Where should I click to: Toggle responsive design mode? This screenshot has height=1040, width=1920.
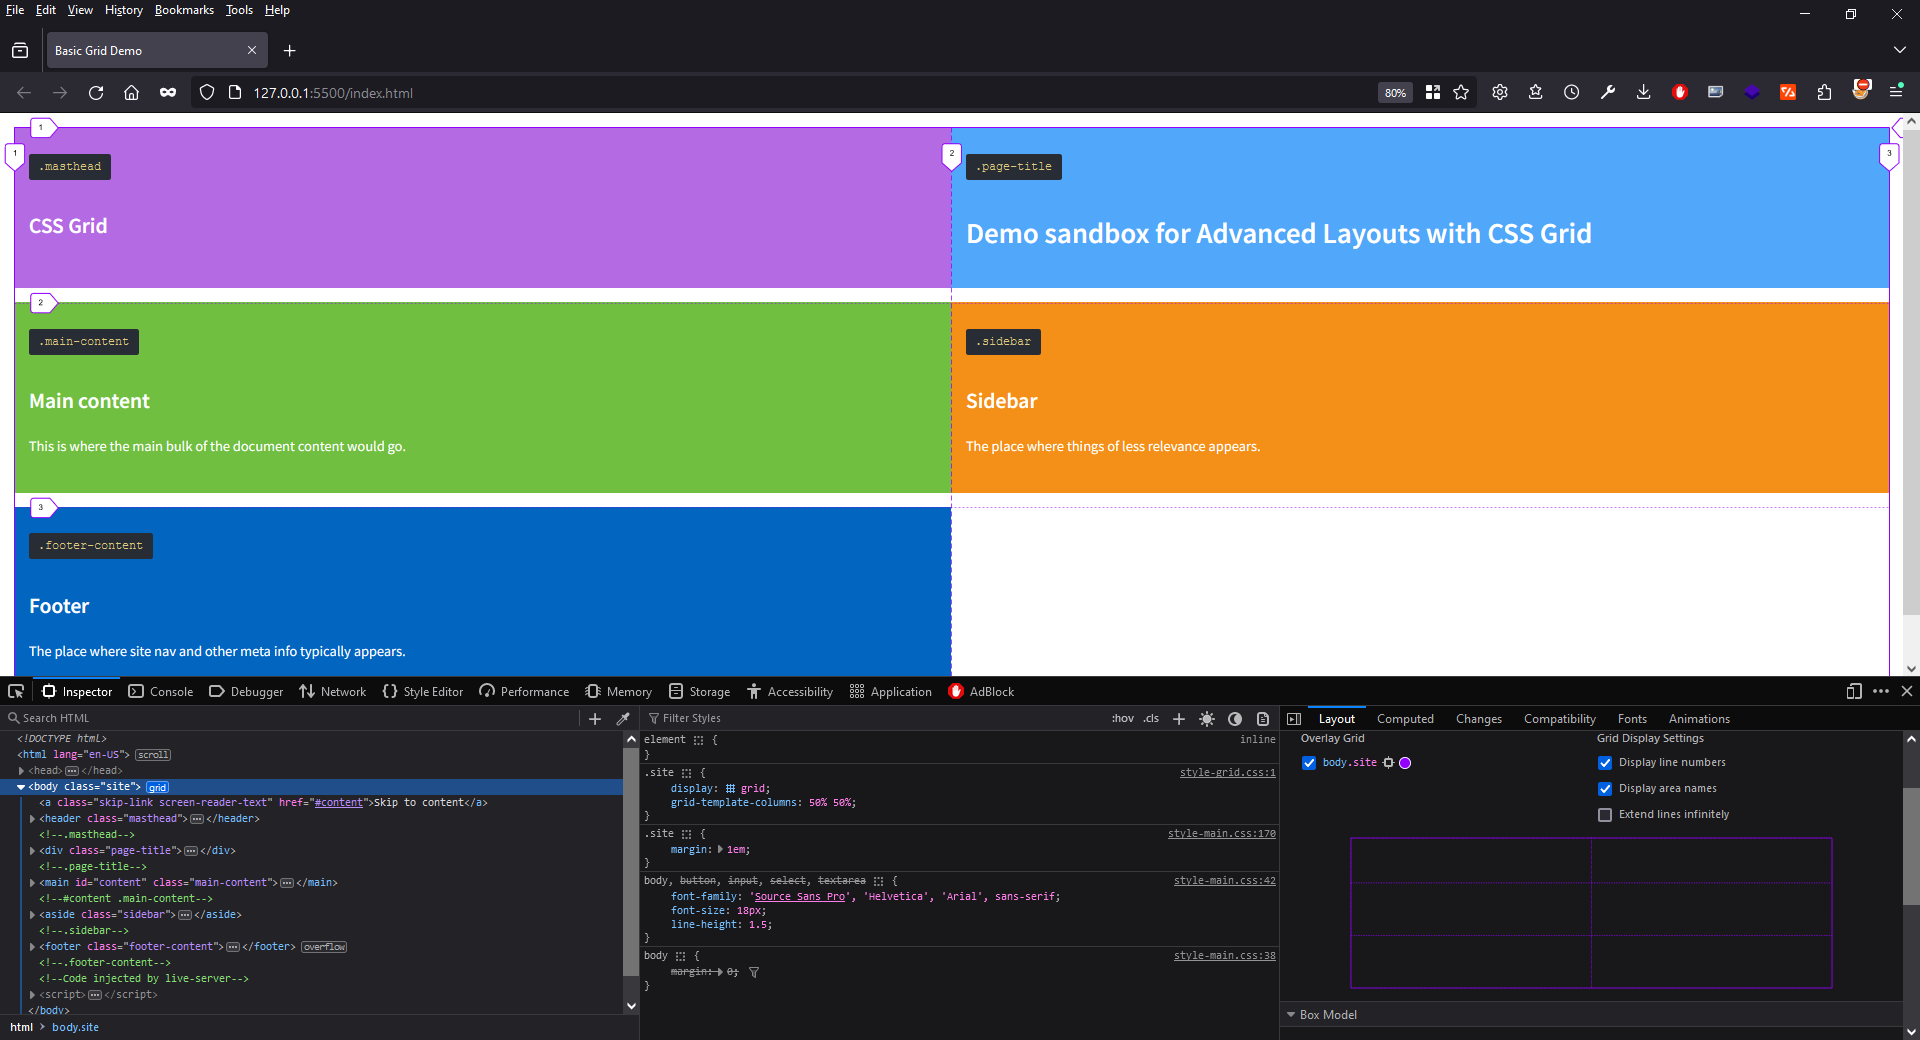1854,691
